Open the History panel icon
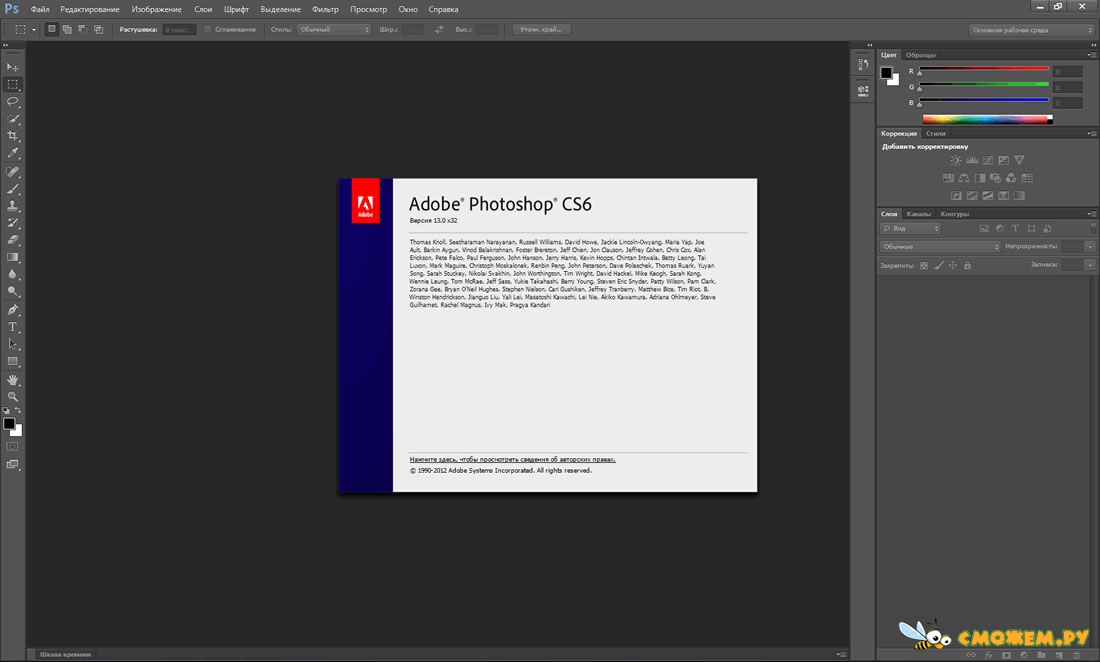 click(863, 65)
